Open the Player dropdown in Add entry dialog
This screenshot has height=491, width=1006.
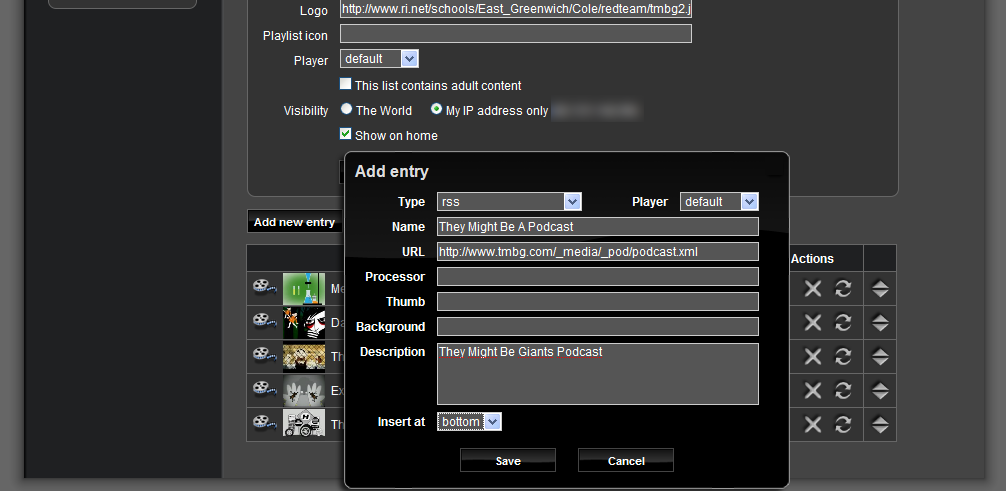coord(719,202)
